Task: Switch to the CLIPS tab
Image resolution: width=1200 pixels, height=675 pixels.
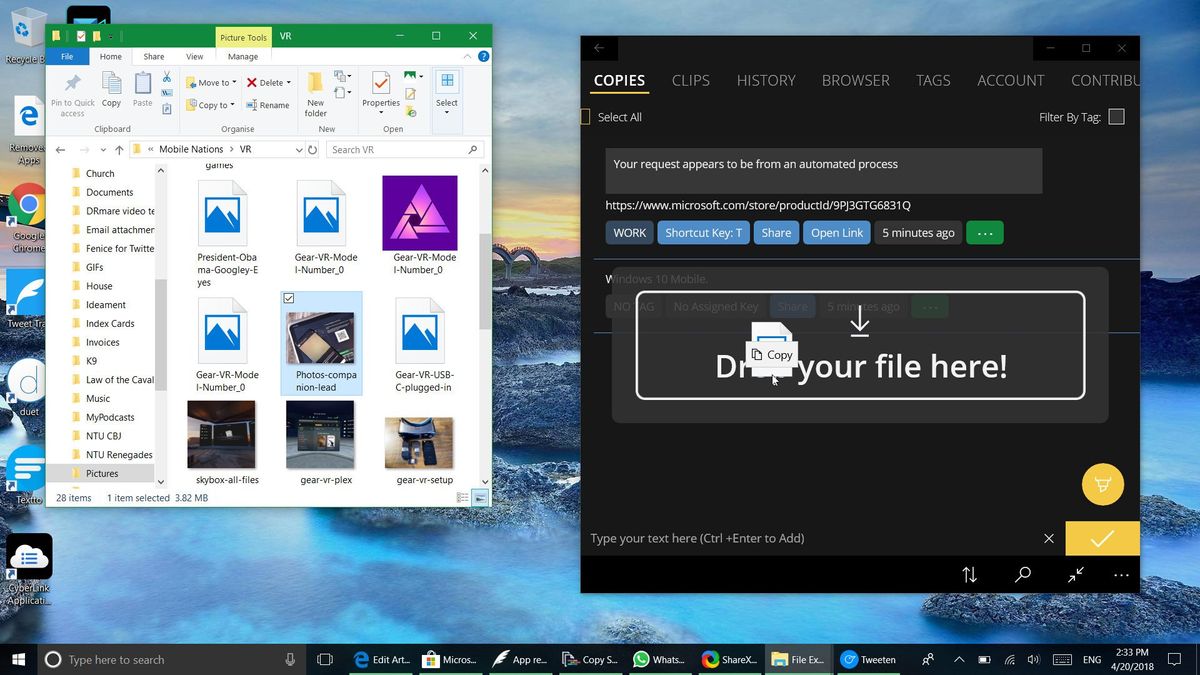Action: [x=690, y=80]
